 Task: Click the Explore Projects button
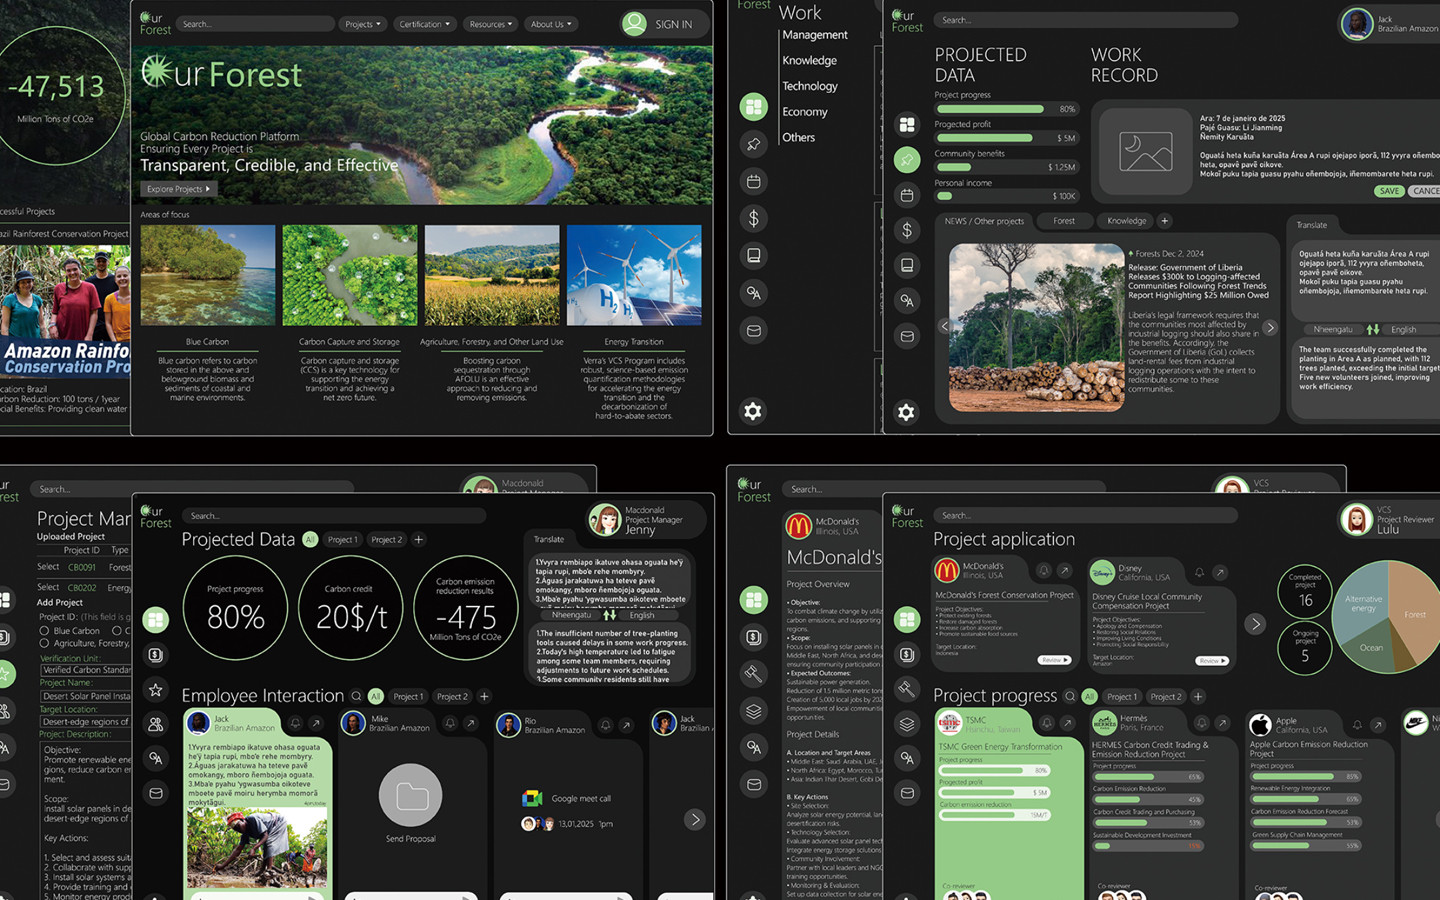178,189
